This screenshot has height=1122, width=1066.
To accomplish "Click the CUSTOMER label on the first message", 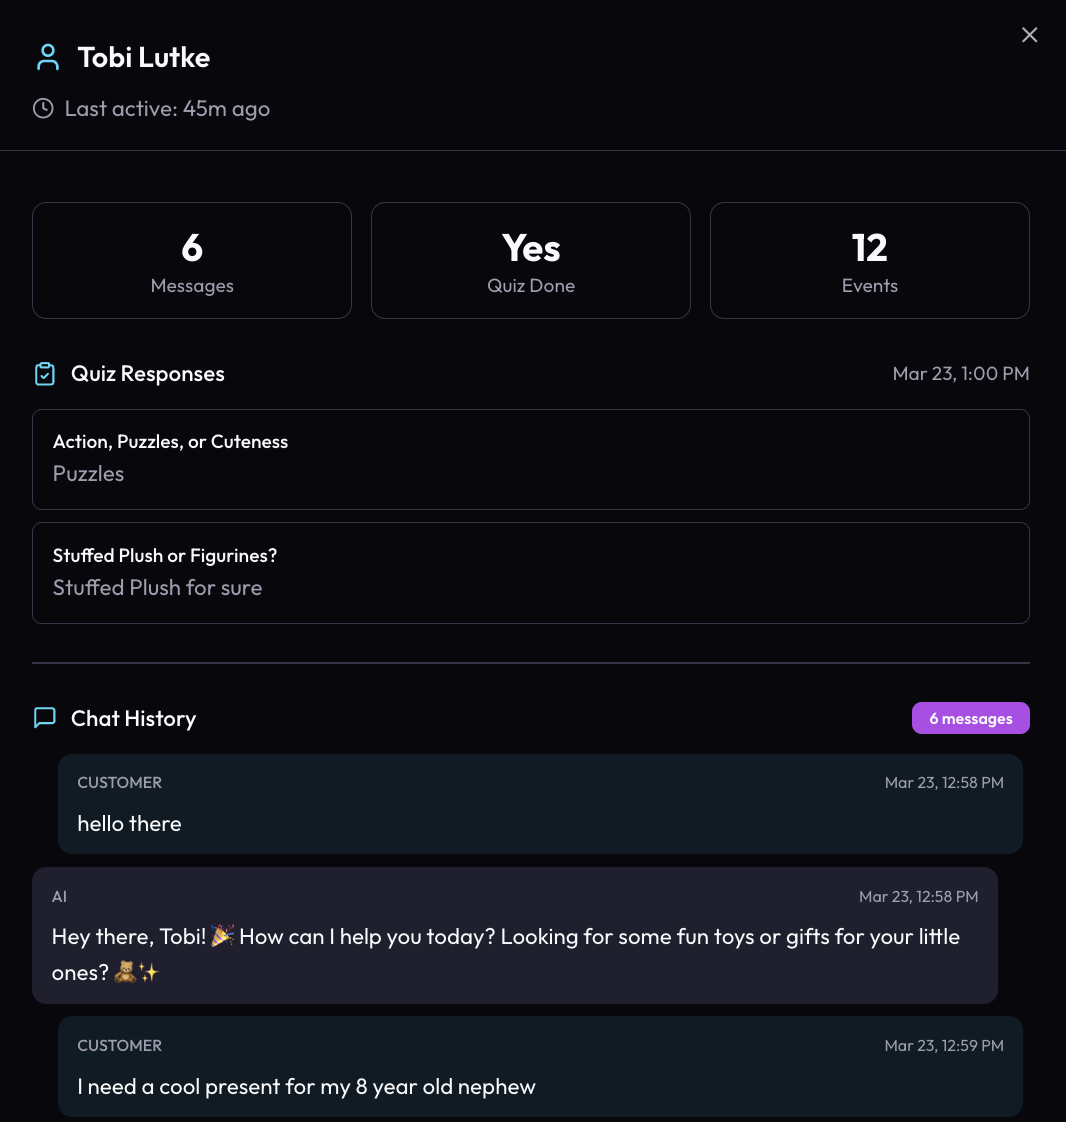I will 119,782.
